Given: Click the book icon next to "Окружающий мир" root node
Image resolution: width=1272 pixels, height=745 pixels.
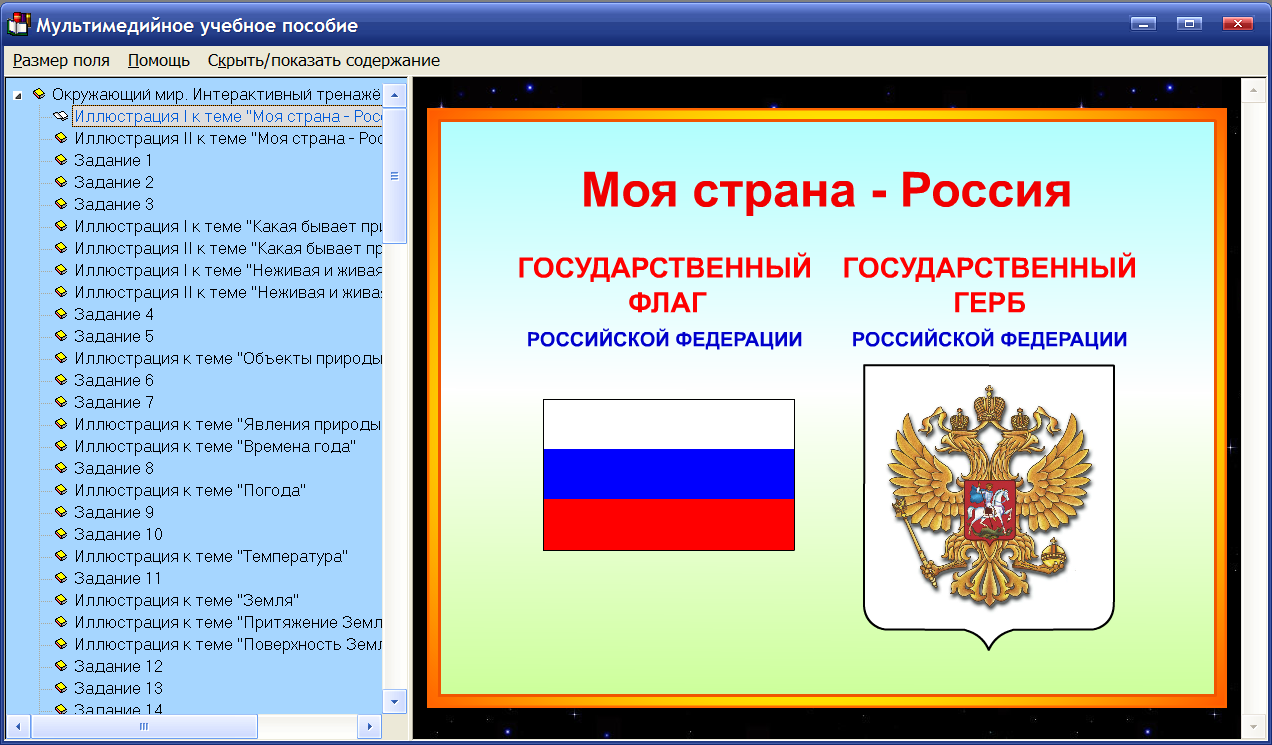Looking at the screenshot, I should click(40, 93).
